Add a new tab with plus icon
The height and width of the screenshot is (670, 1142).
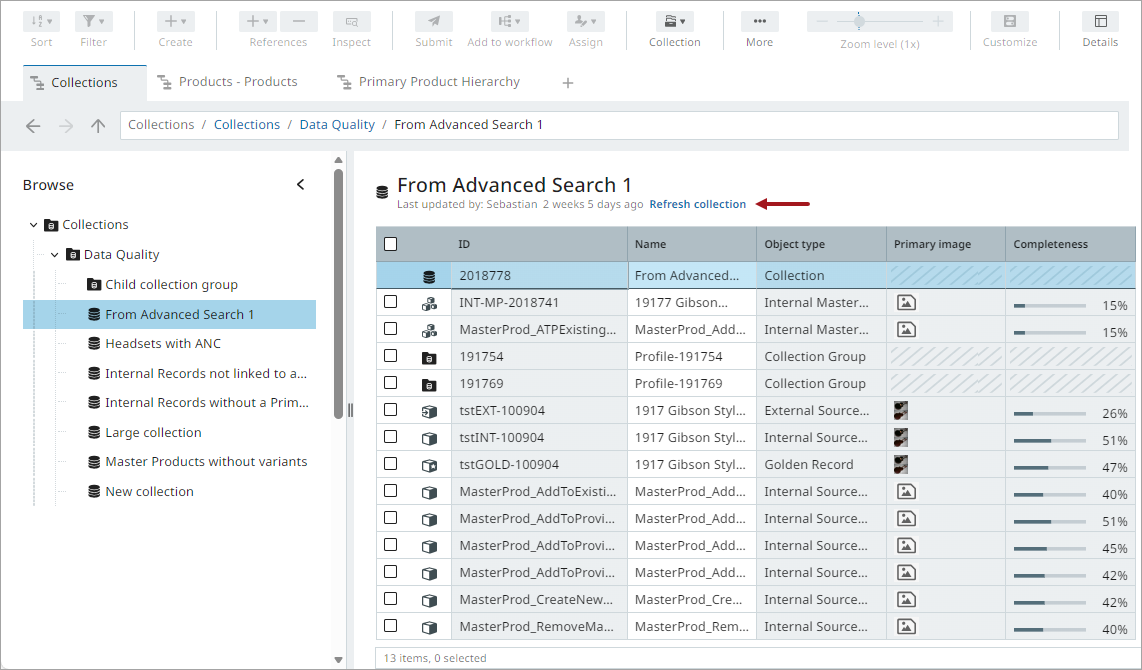pos(568,83)
